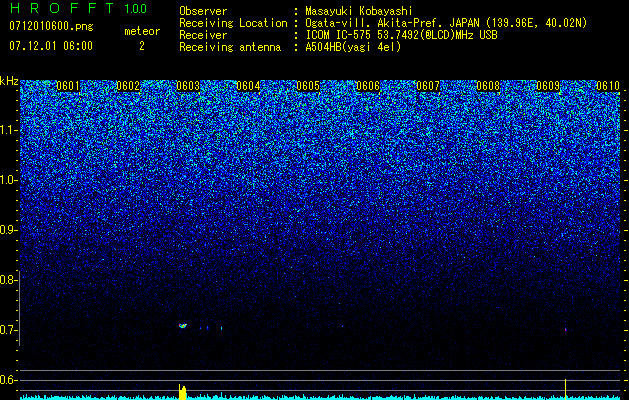The height and width of the screenshot is (400, 629).
Task: Click the 0610 time marker
Action: [x=608, y=86]
